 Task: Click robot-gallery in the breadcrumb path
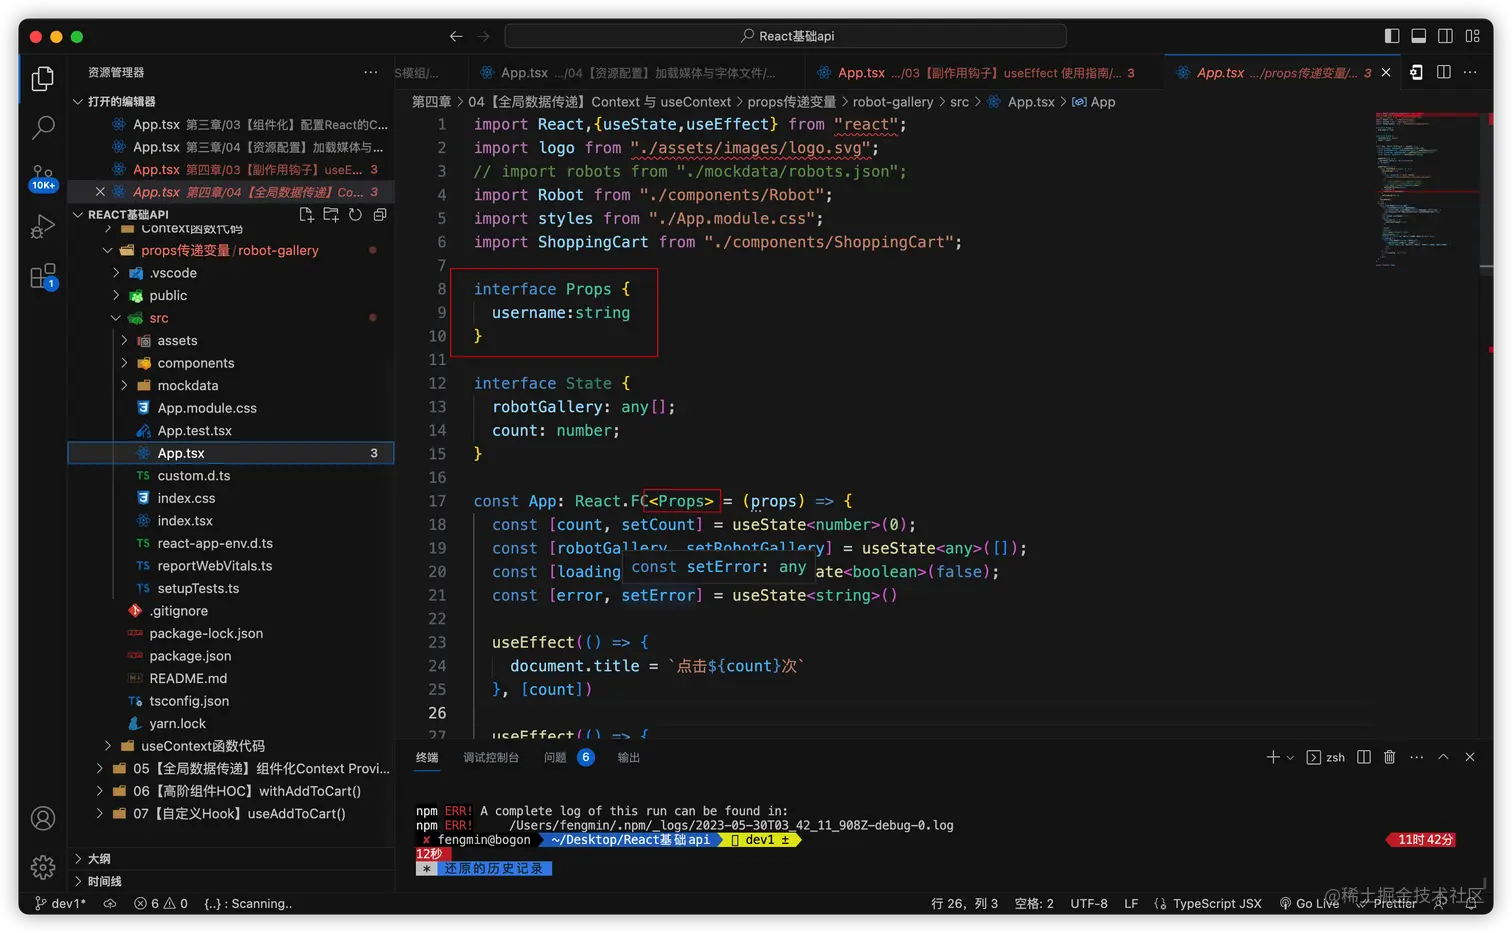tap(893, 102)
